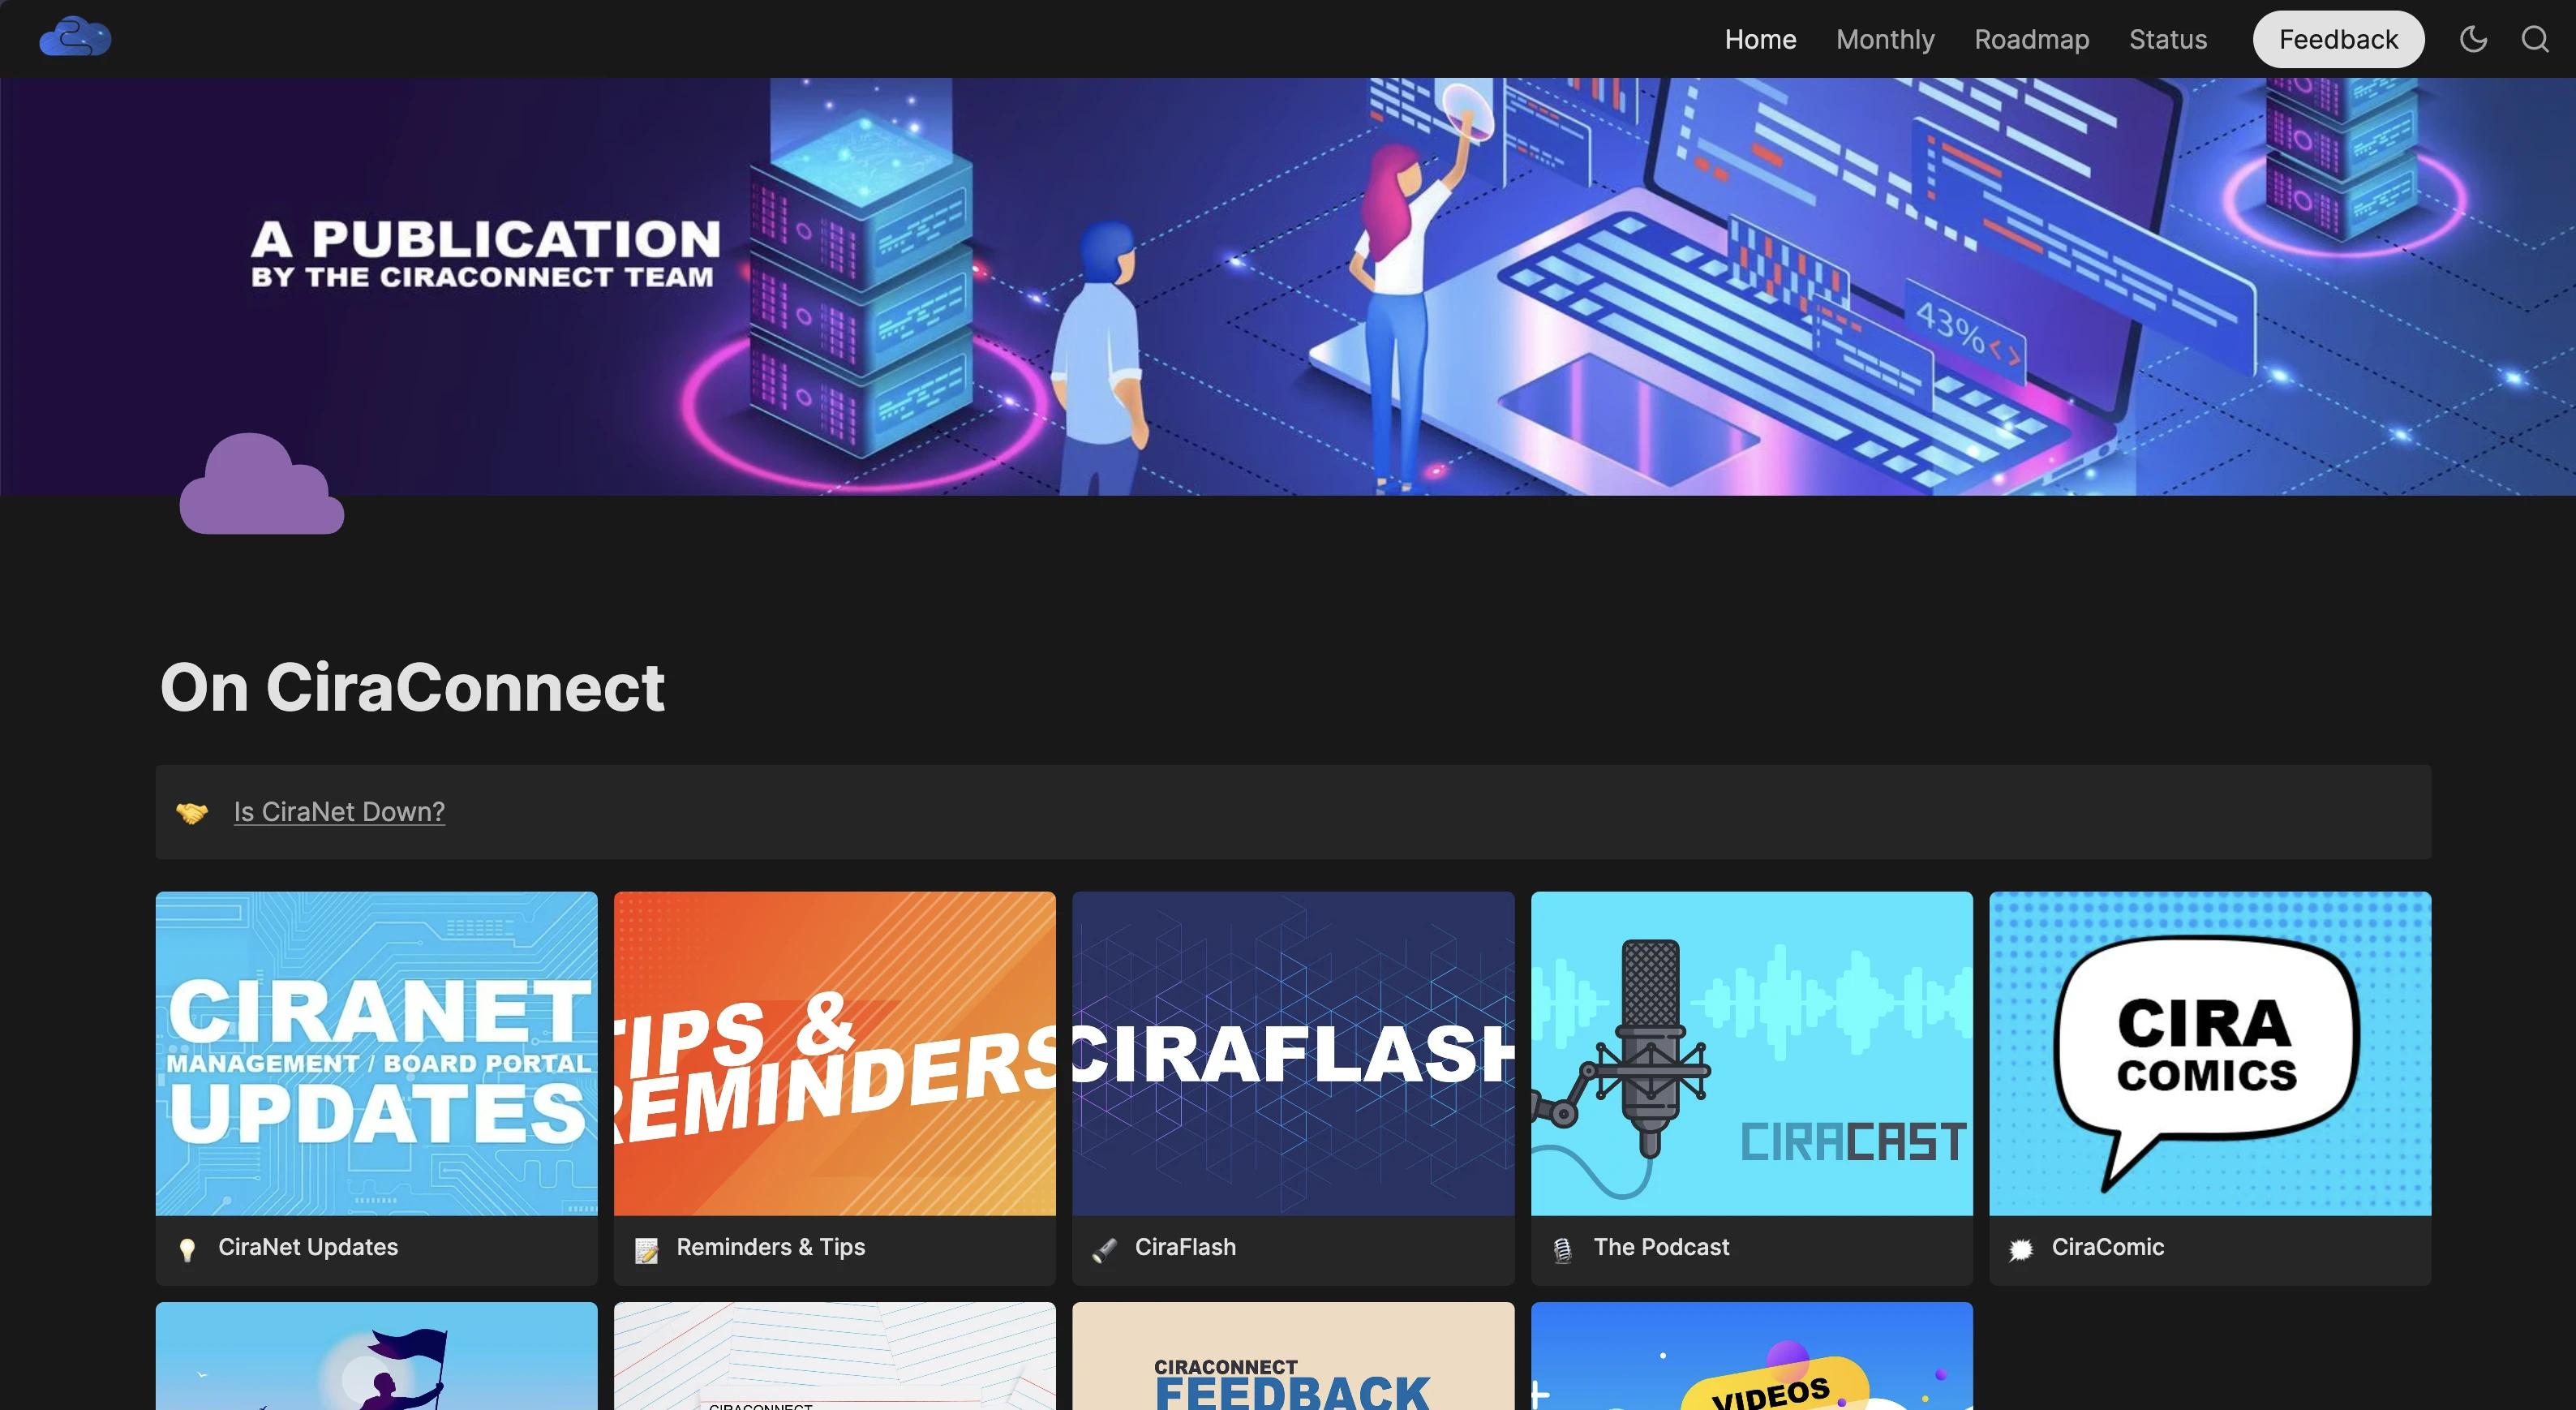Open search via magnifying glass icon
This screenshot has width=2576, height=1410.
click(2534, 39)
